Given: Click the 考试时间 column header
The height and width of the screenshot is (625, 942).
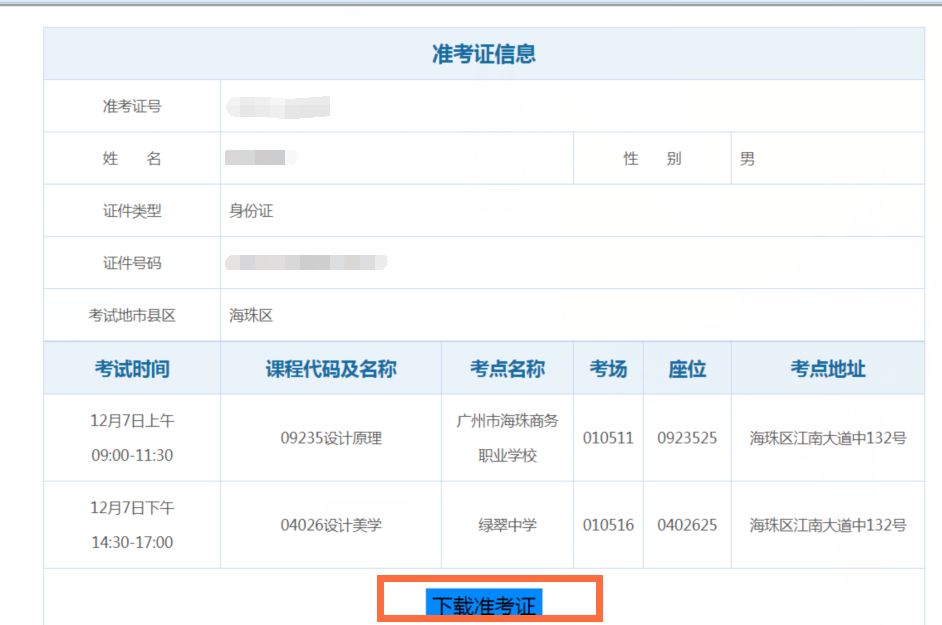Looking at the screenshot, I should coord(132,369).
